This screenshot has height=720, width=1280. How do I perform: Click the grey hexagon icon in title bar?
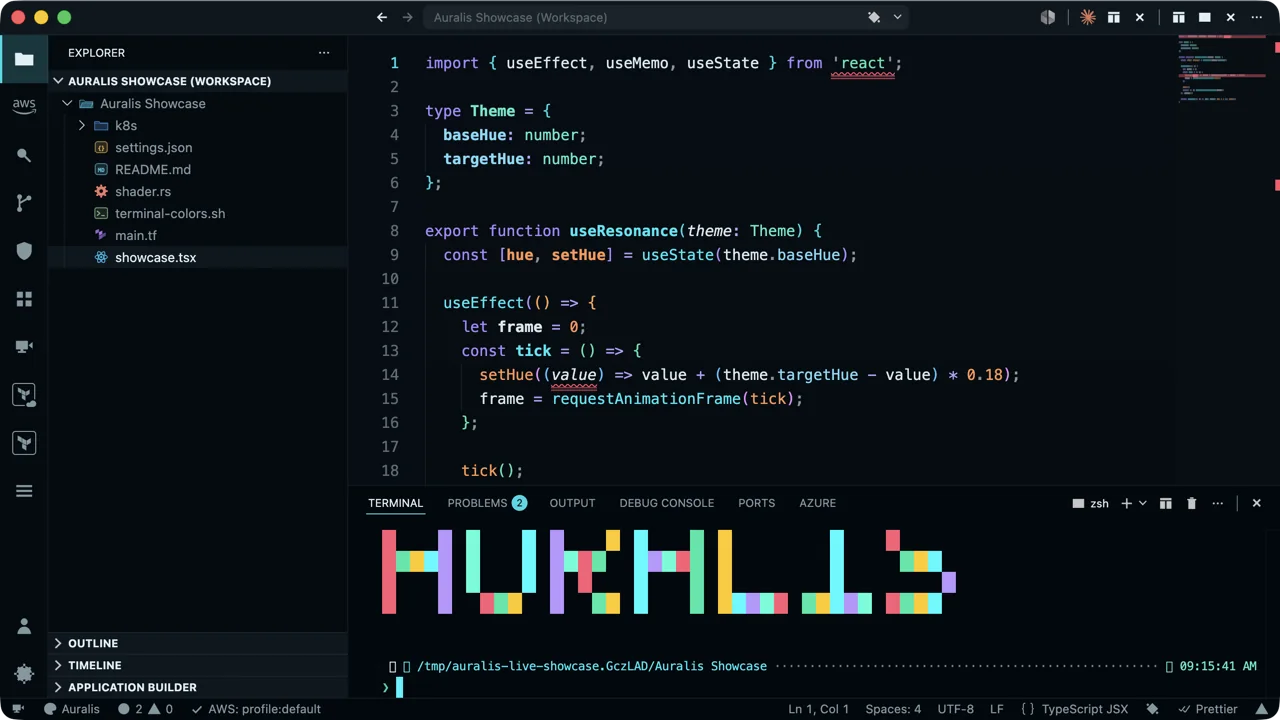coord(1048,17)
